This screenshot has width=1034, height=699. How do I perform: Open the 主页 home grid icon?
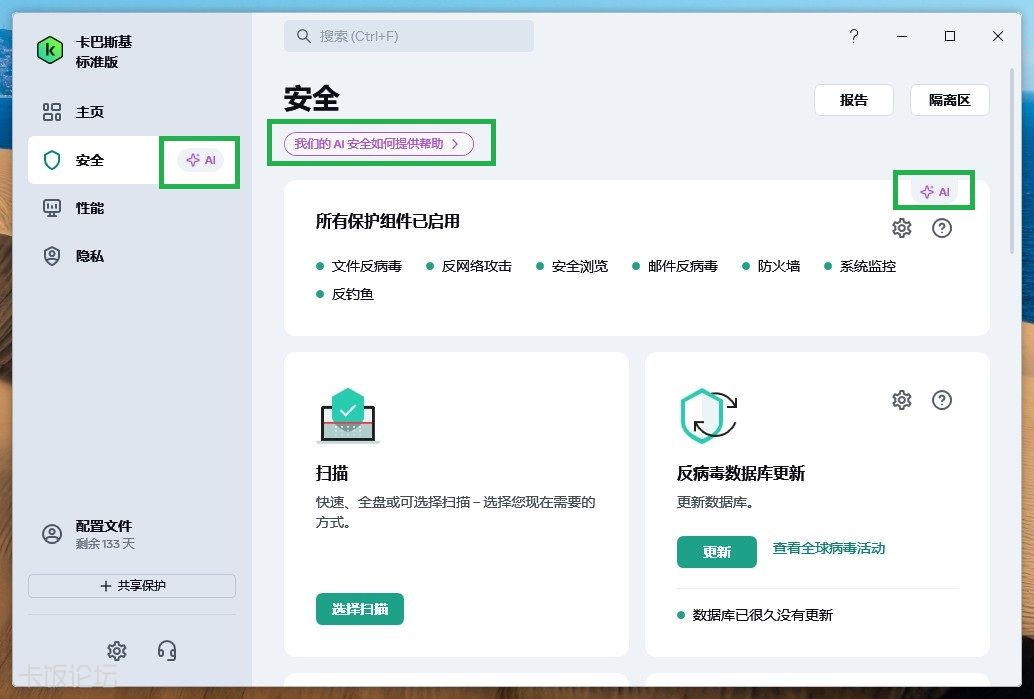tap(51, 112)
